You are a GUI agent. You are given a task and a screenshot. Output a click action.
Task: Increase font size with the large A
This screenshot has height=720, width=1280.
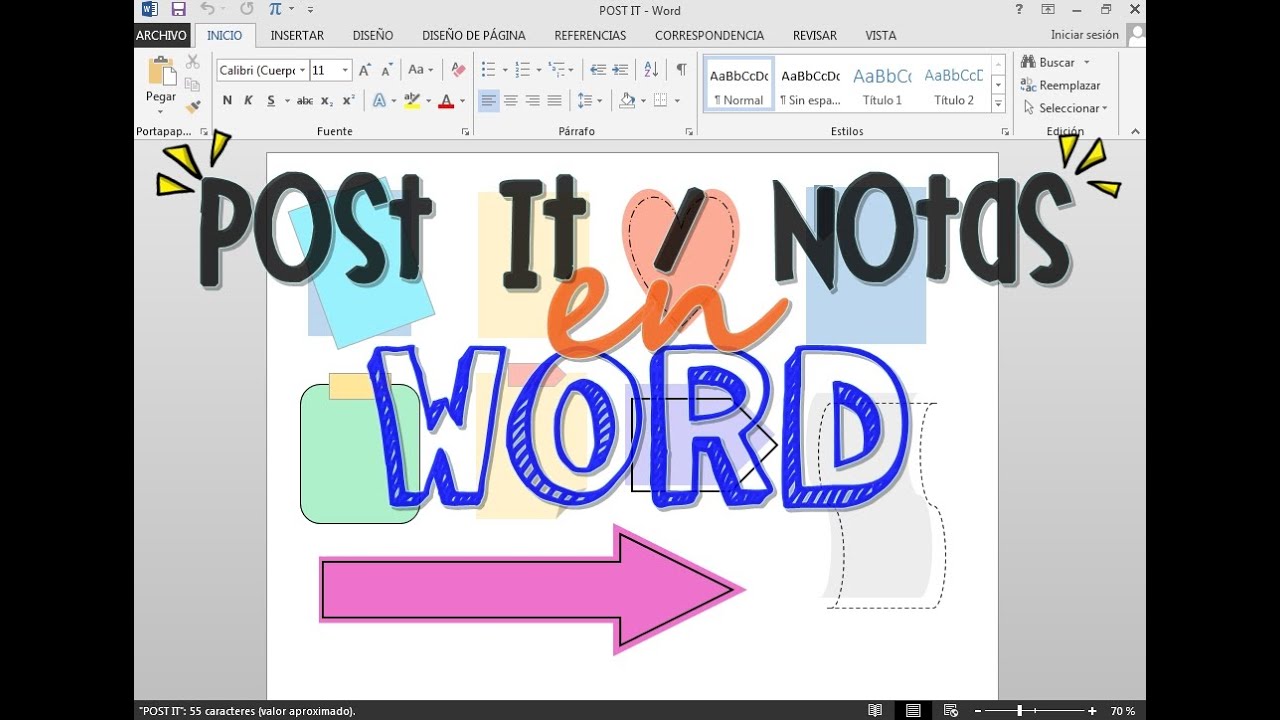pyautogui.click(x=365, y=70)
